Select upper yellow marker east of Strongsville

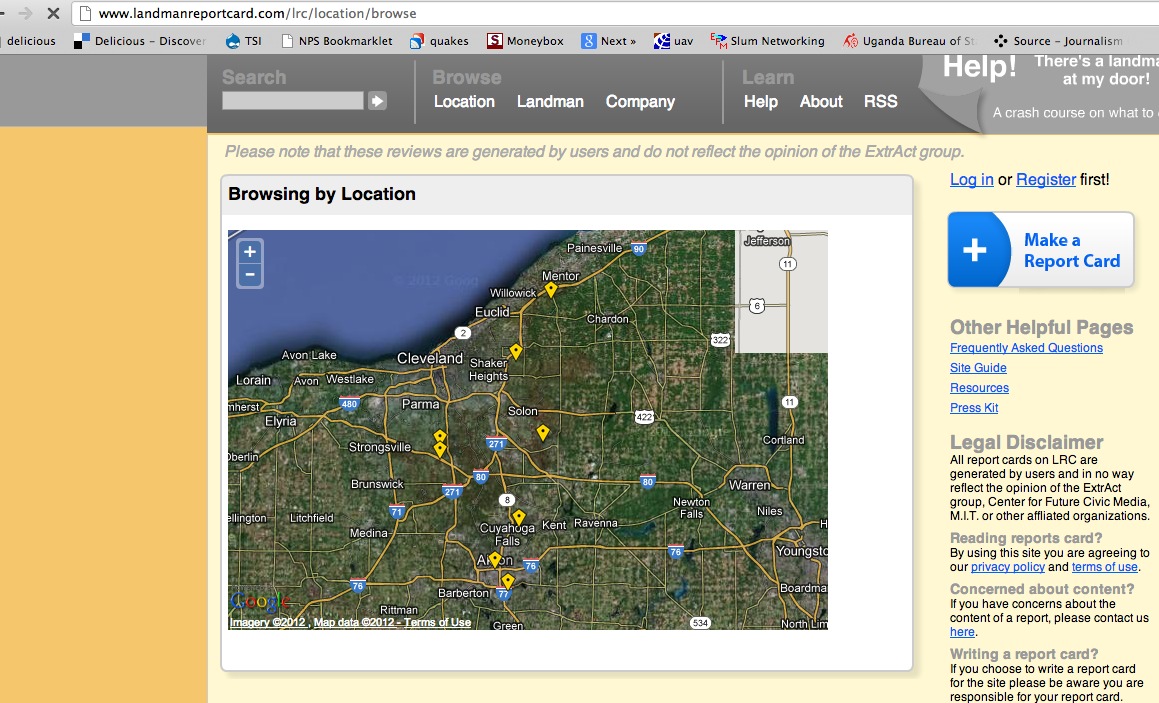[440, 436]
